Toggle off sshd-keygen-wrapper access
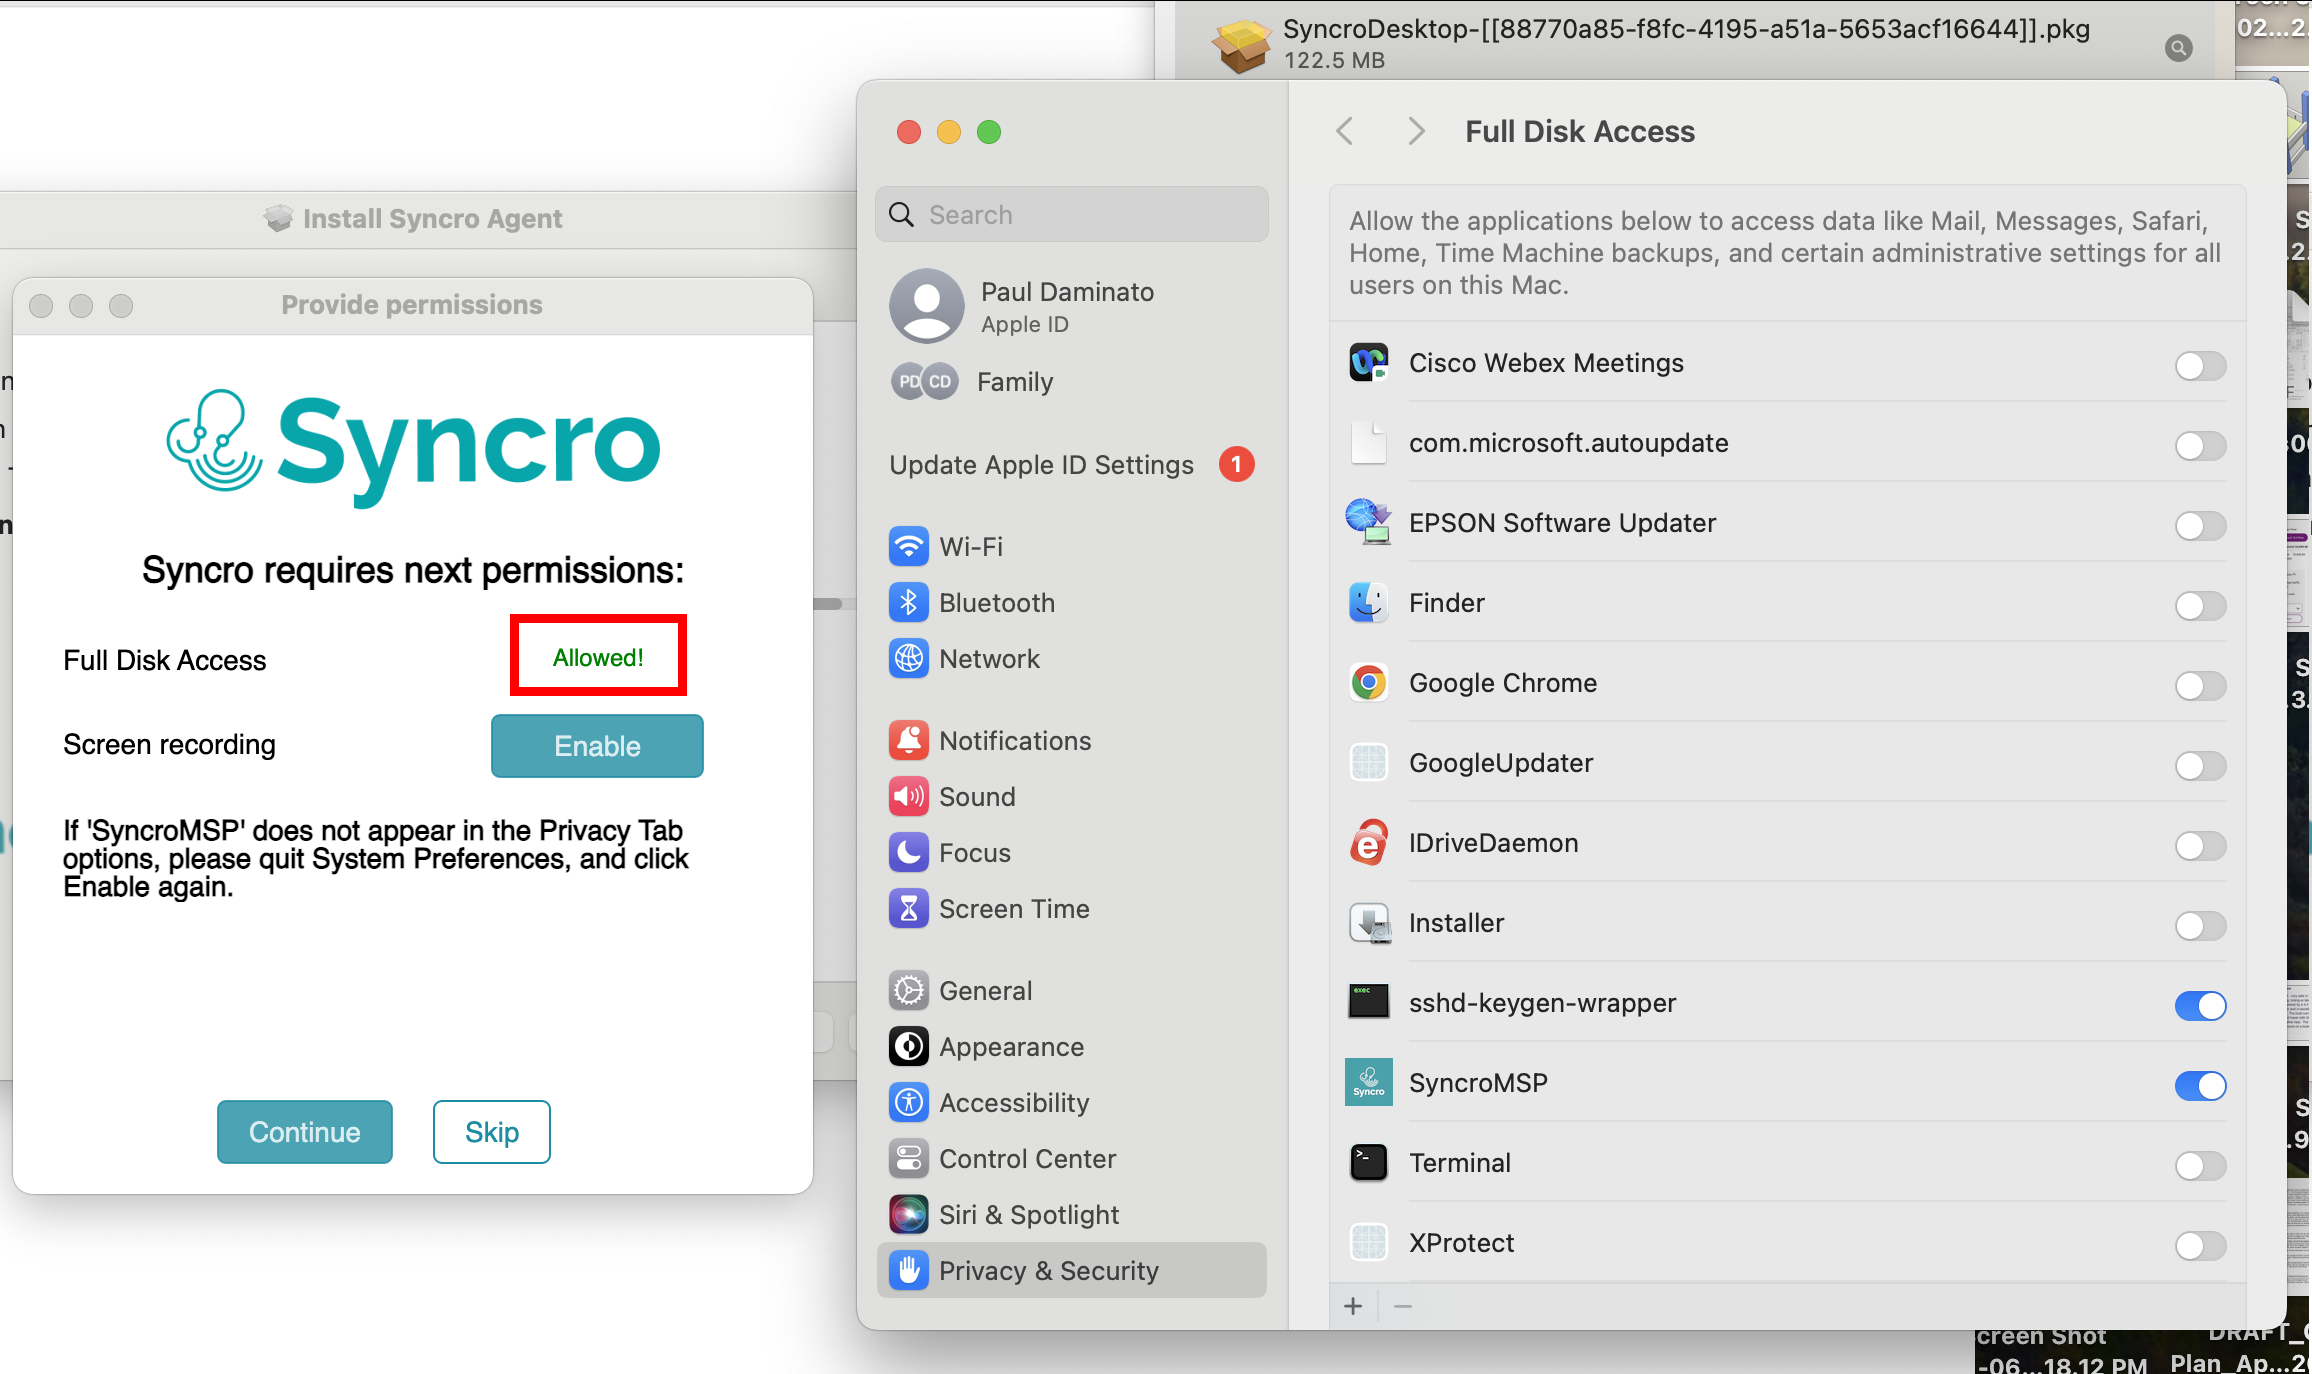The height and width of the screenshot is (1374, 2312). coord(2200,1005)
